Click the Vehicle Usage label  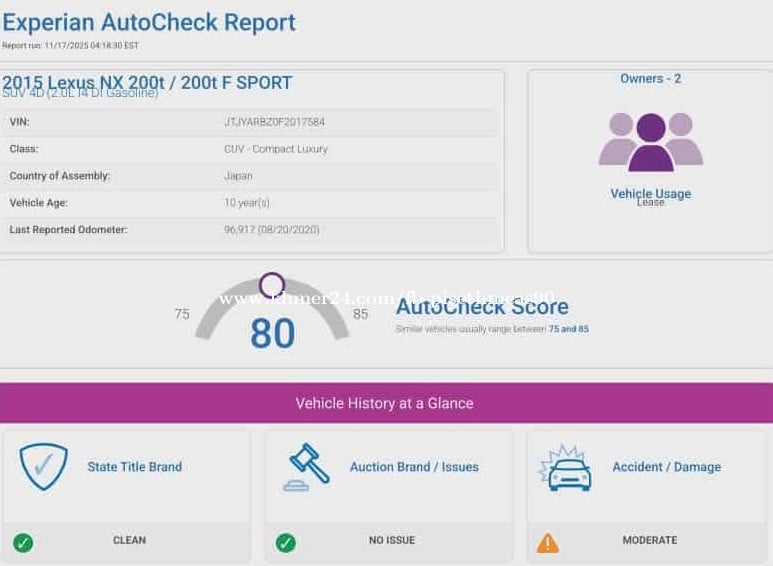[x=650, y=193]
